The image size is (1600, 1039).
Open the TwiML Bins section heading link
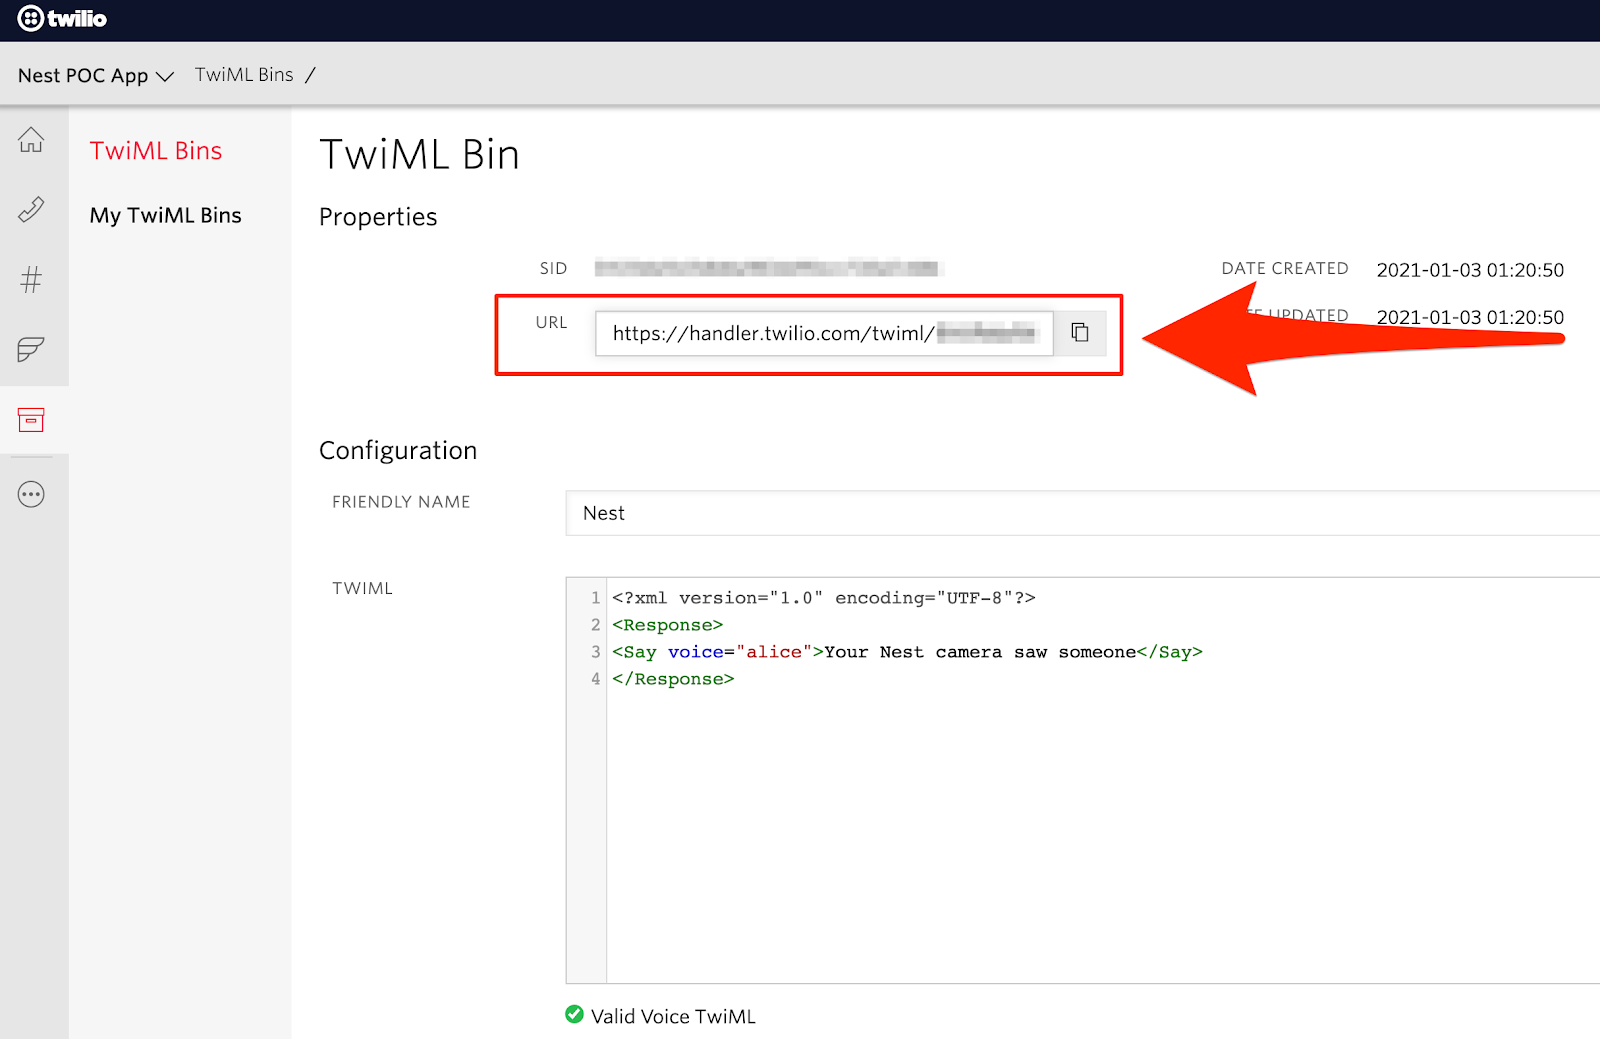(x=156, y=151)
